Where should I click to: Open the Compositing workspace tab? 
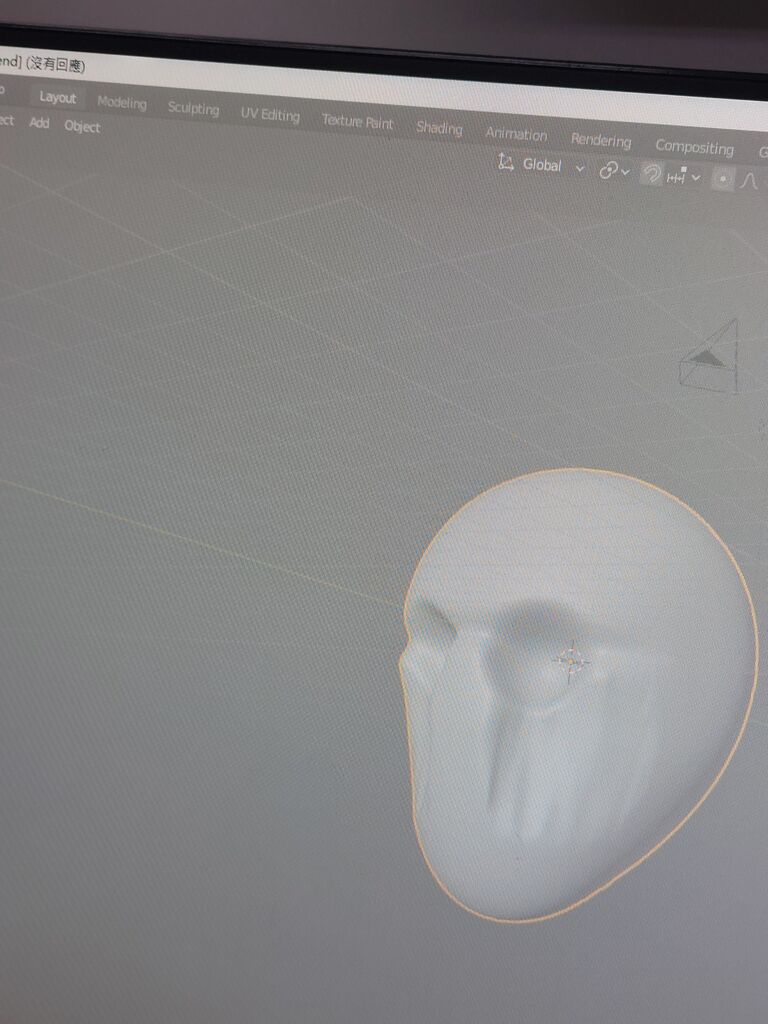[694, 148]
